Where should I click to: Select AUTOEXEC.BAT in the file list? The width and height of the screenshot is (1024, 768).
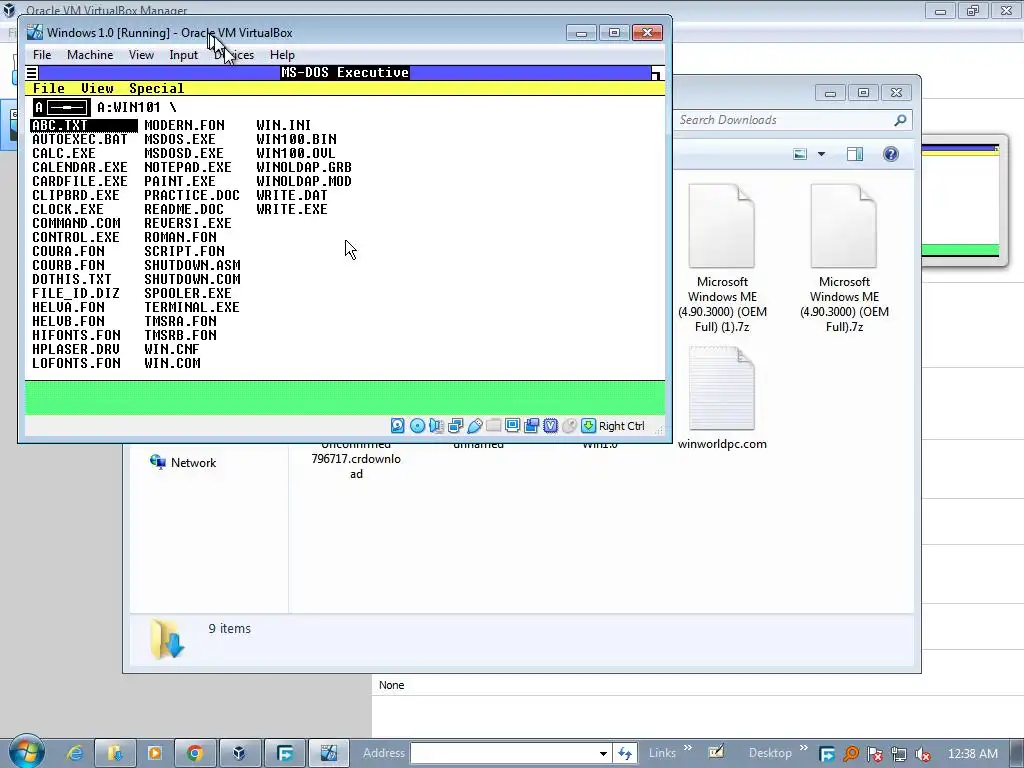point(80,140)
